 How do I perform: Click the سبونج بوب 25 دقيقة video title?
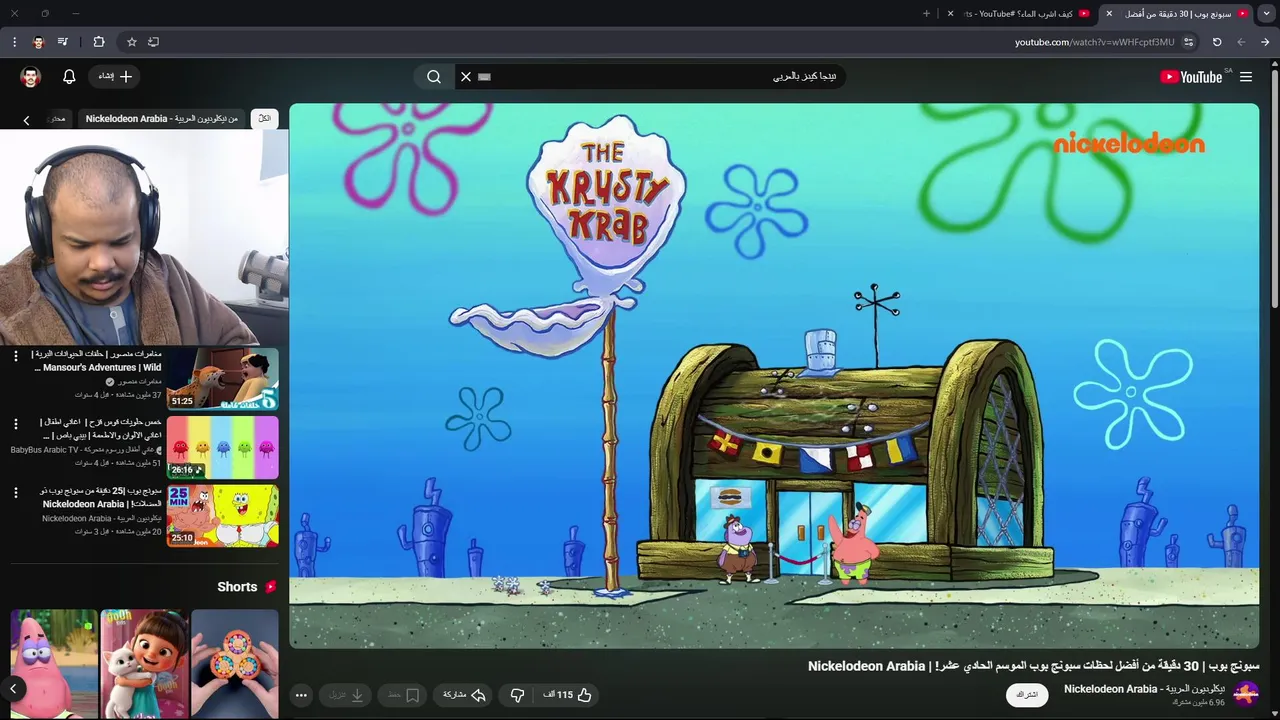coord(101,497)
